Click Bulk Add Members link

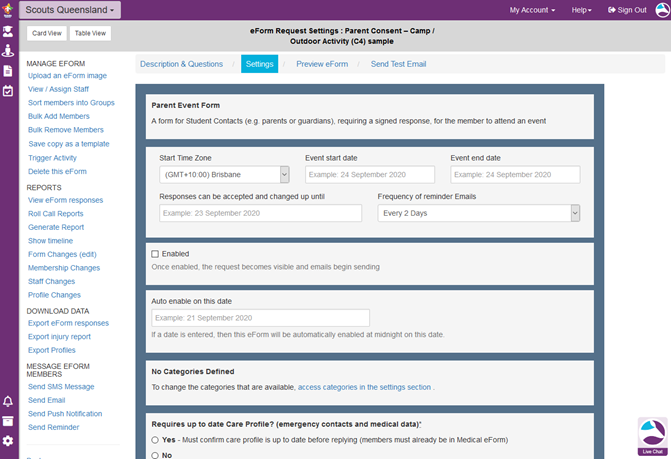59,116
